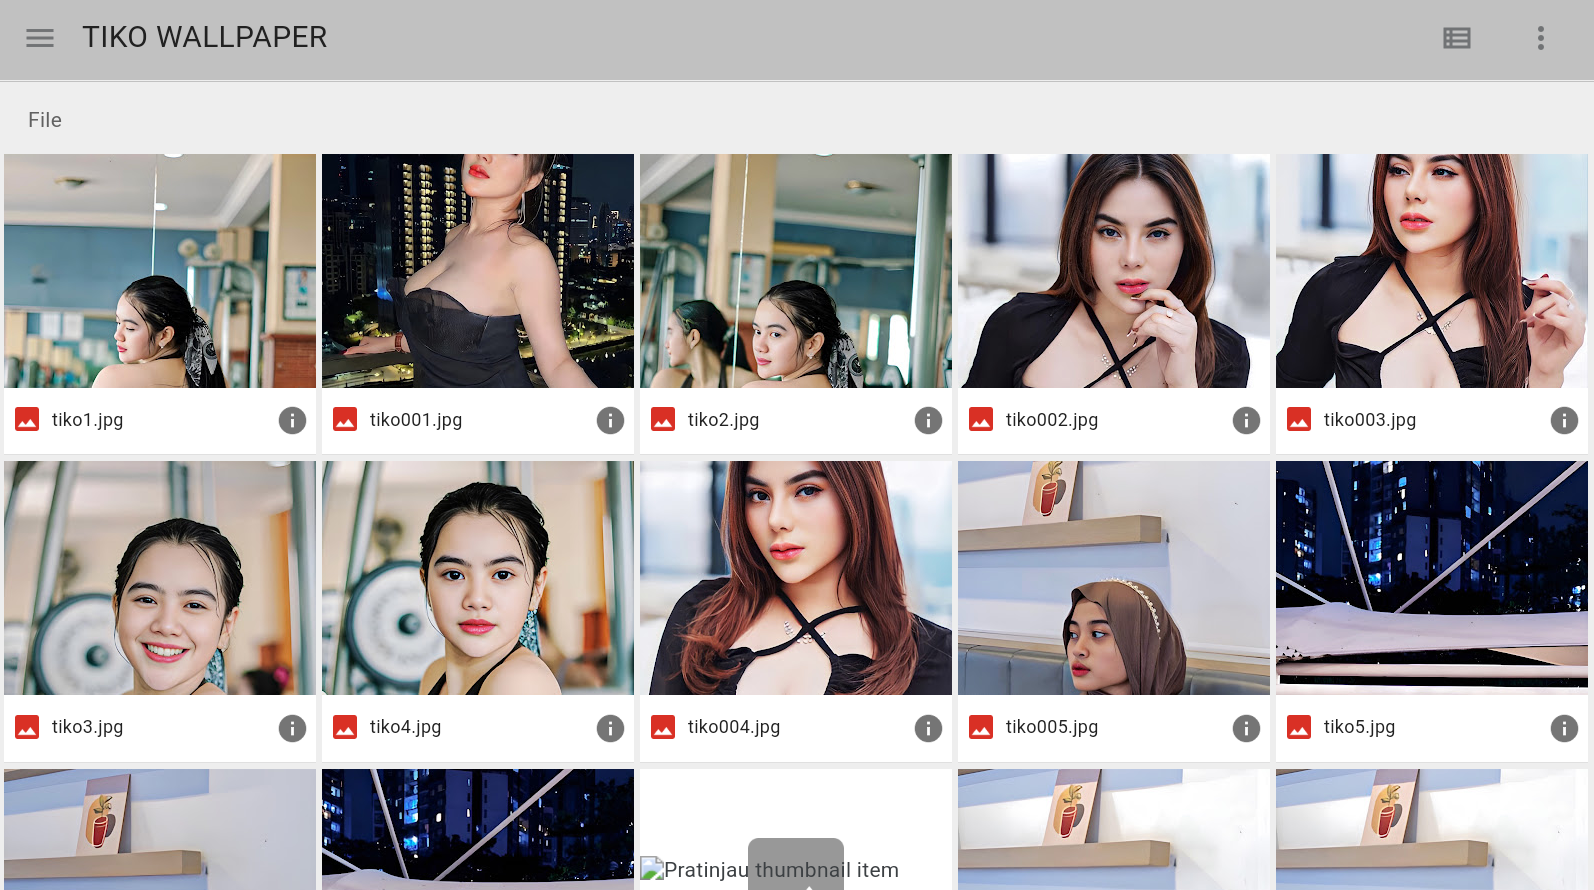1594x890 pixels.
Task: Click image file icon beside tiko001.jpg
Action: click(x=345, y=420)
